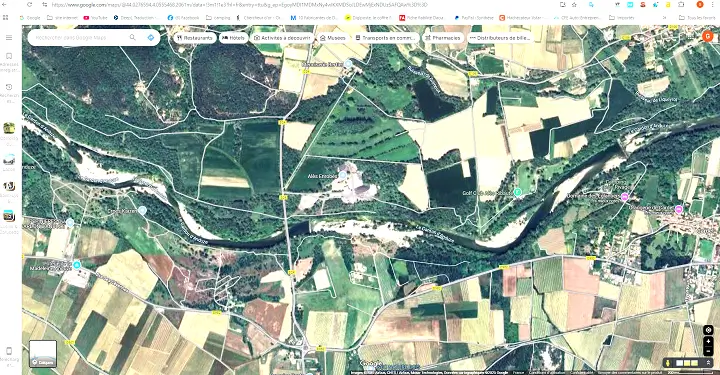The height and width of the screenshot is (375, 720).
Task: Click the Alès Enrobés map pin
Action: [343, 175]
